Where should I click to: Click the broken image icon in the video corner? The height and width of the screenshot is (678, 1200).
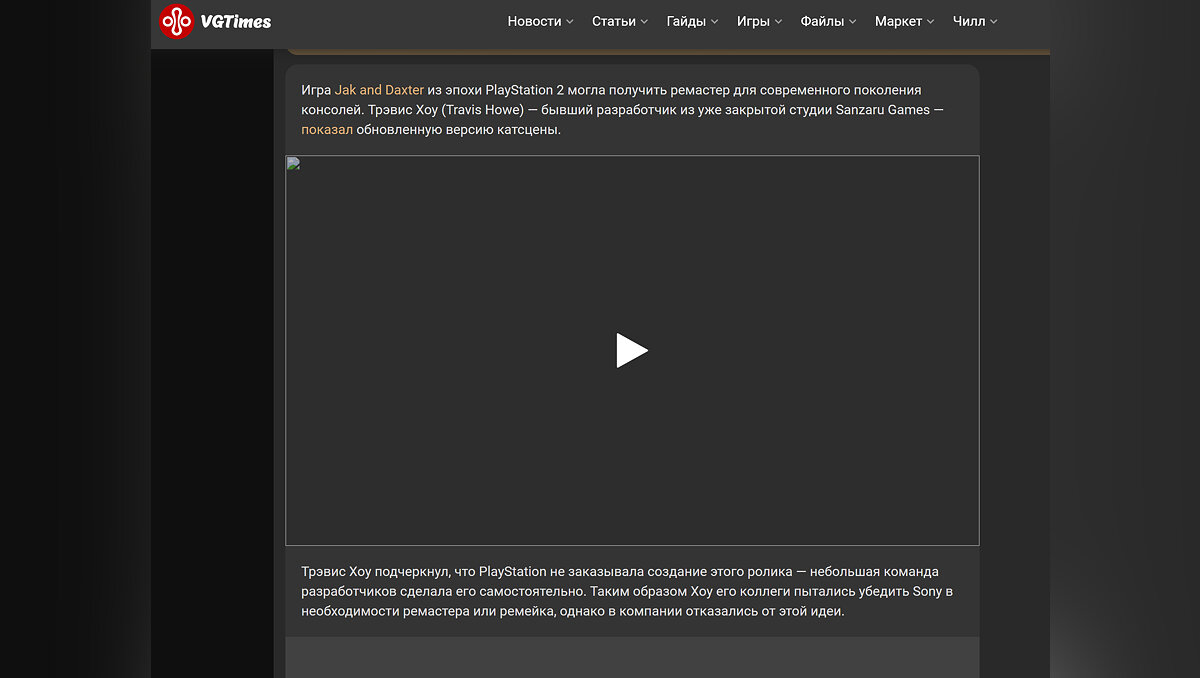(x=293, y=163)
